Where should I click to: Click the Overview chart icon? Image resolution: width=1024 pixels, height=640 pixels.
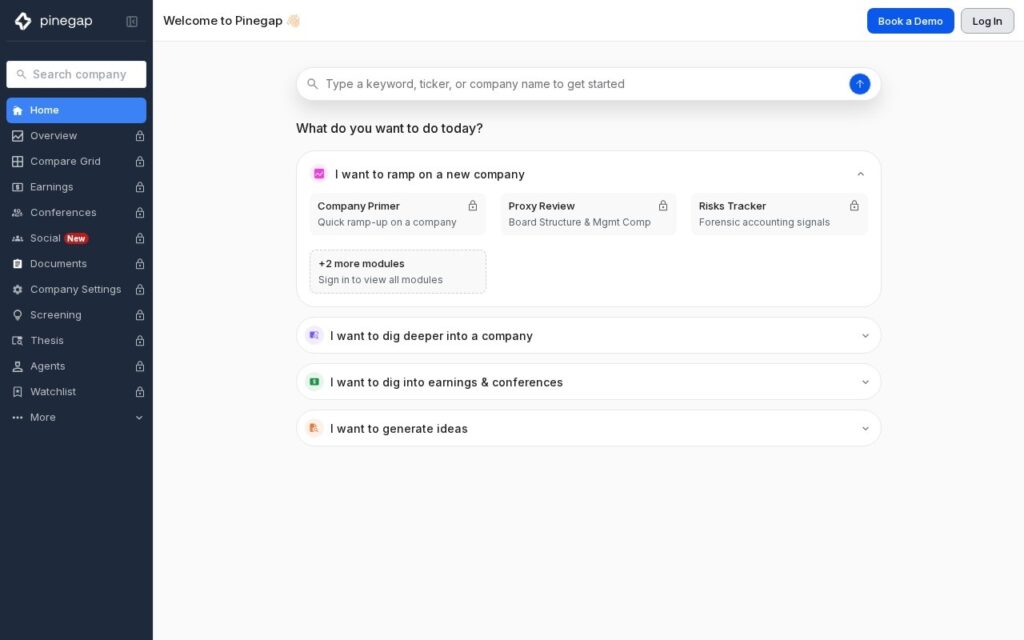(18, 136)
